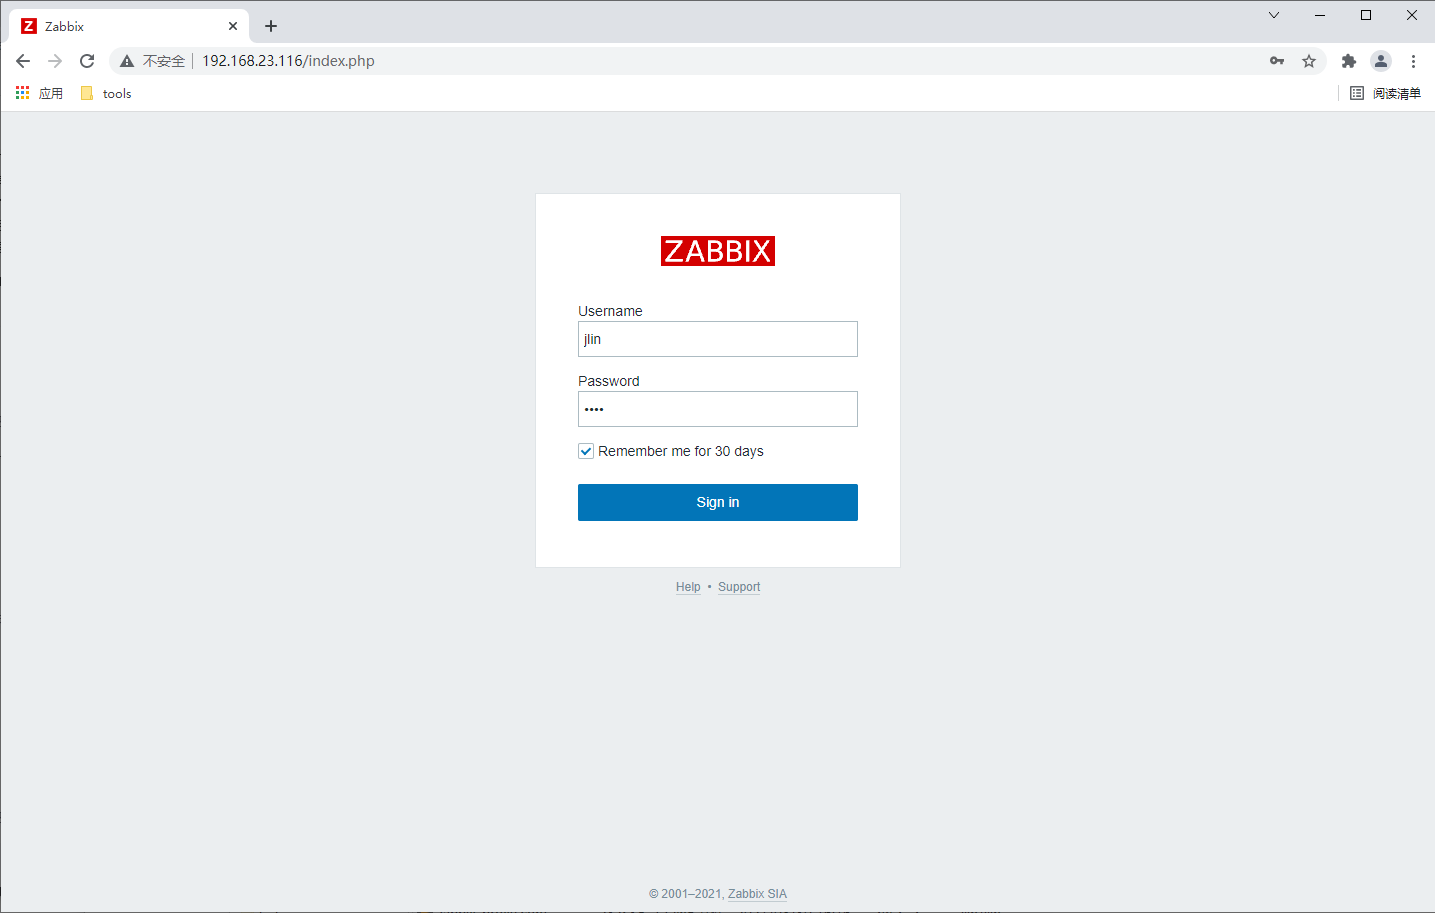The width and height of the screenshot is (1435, 913).
Task: Open a new browser tab
Action: (271, 26)
